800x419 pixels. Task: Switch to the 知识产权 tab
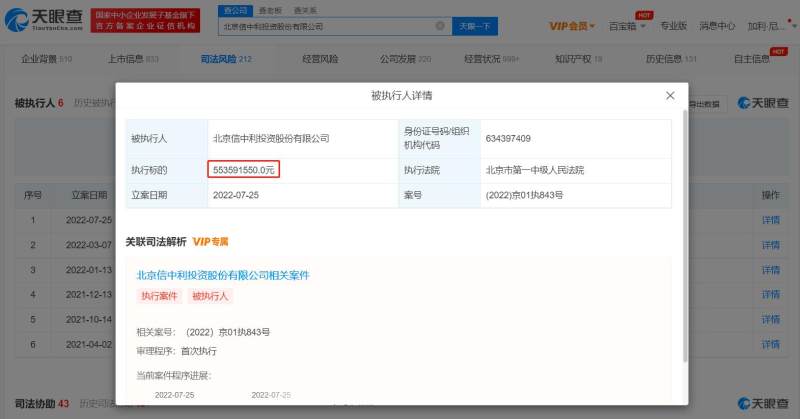pos(579,59)
